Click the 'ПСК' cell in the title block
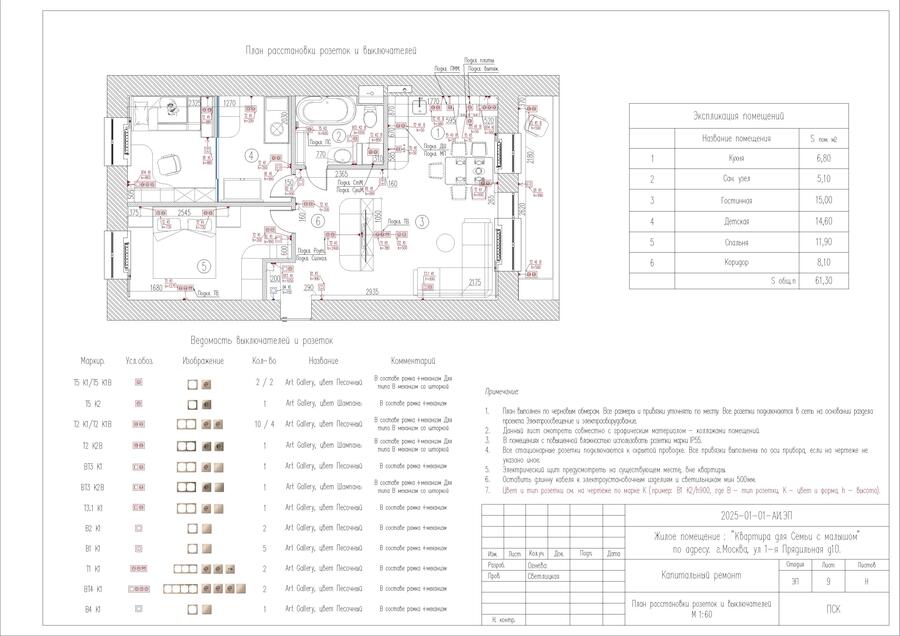The height and width of the screenshot is (636, 900). point(833,609)
